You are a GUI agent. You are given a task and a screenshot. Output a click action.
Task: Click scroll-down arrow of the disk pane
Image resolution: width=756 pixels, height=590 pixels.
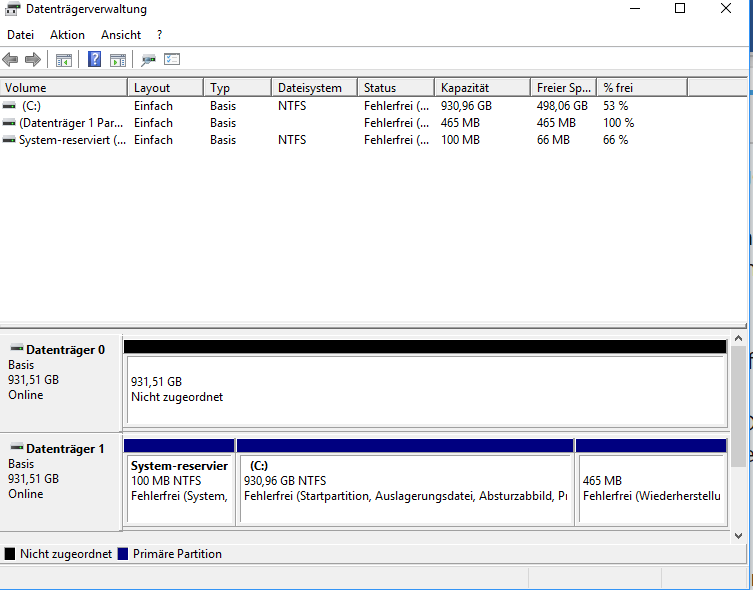click(x=738, y=536)
